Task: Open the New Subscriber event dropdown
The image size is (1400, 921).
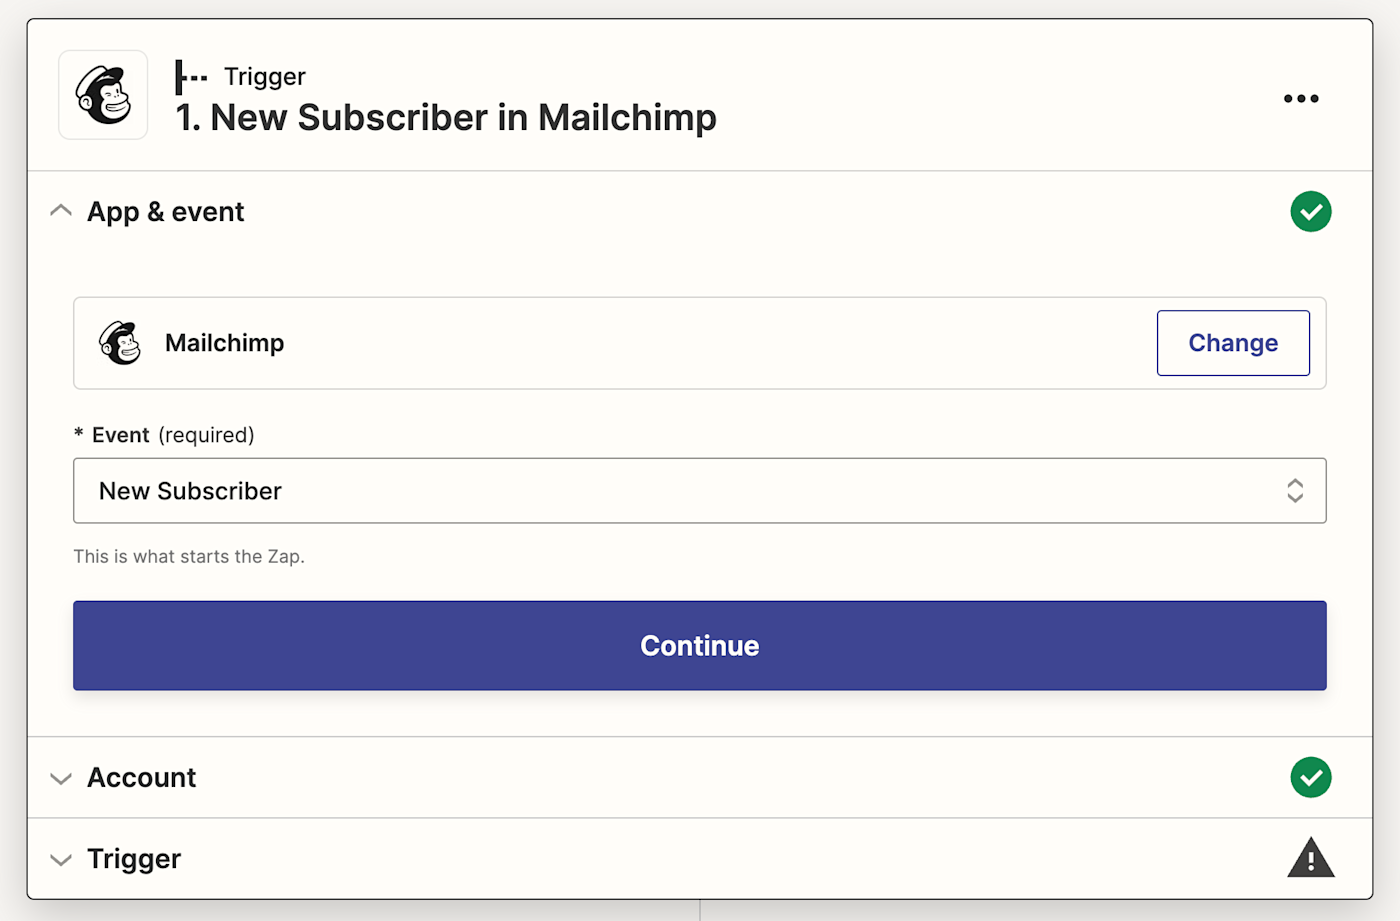Action: [x=680, y=491]
